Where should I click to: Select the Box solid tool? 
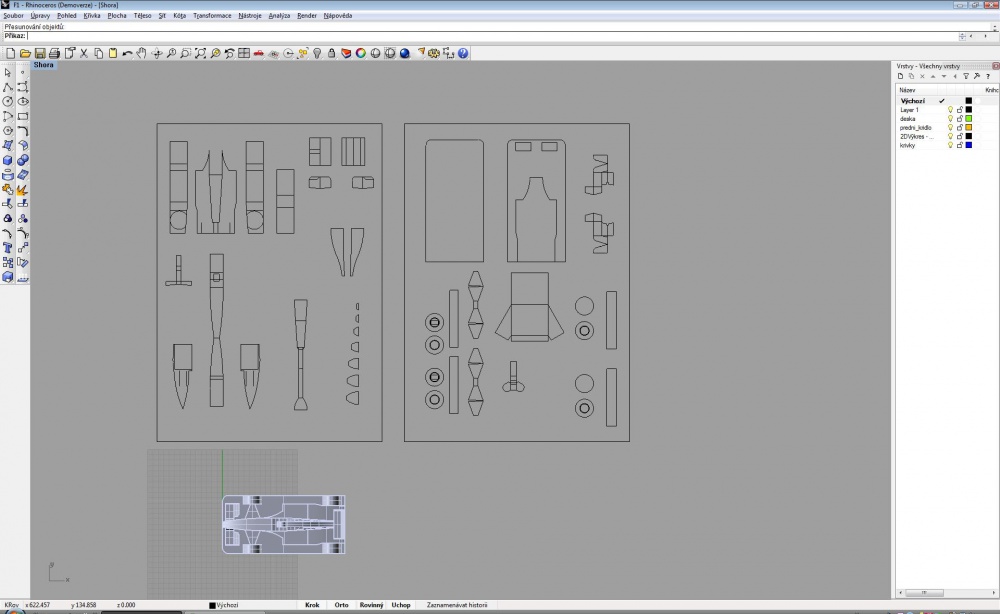(x=8, y=160)
